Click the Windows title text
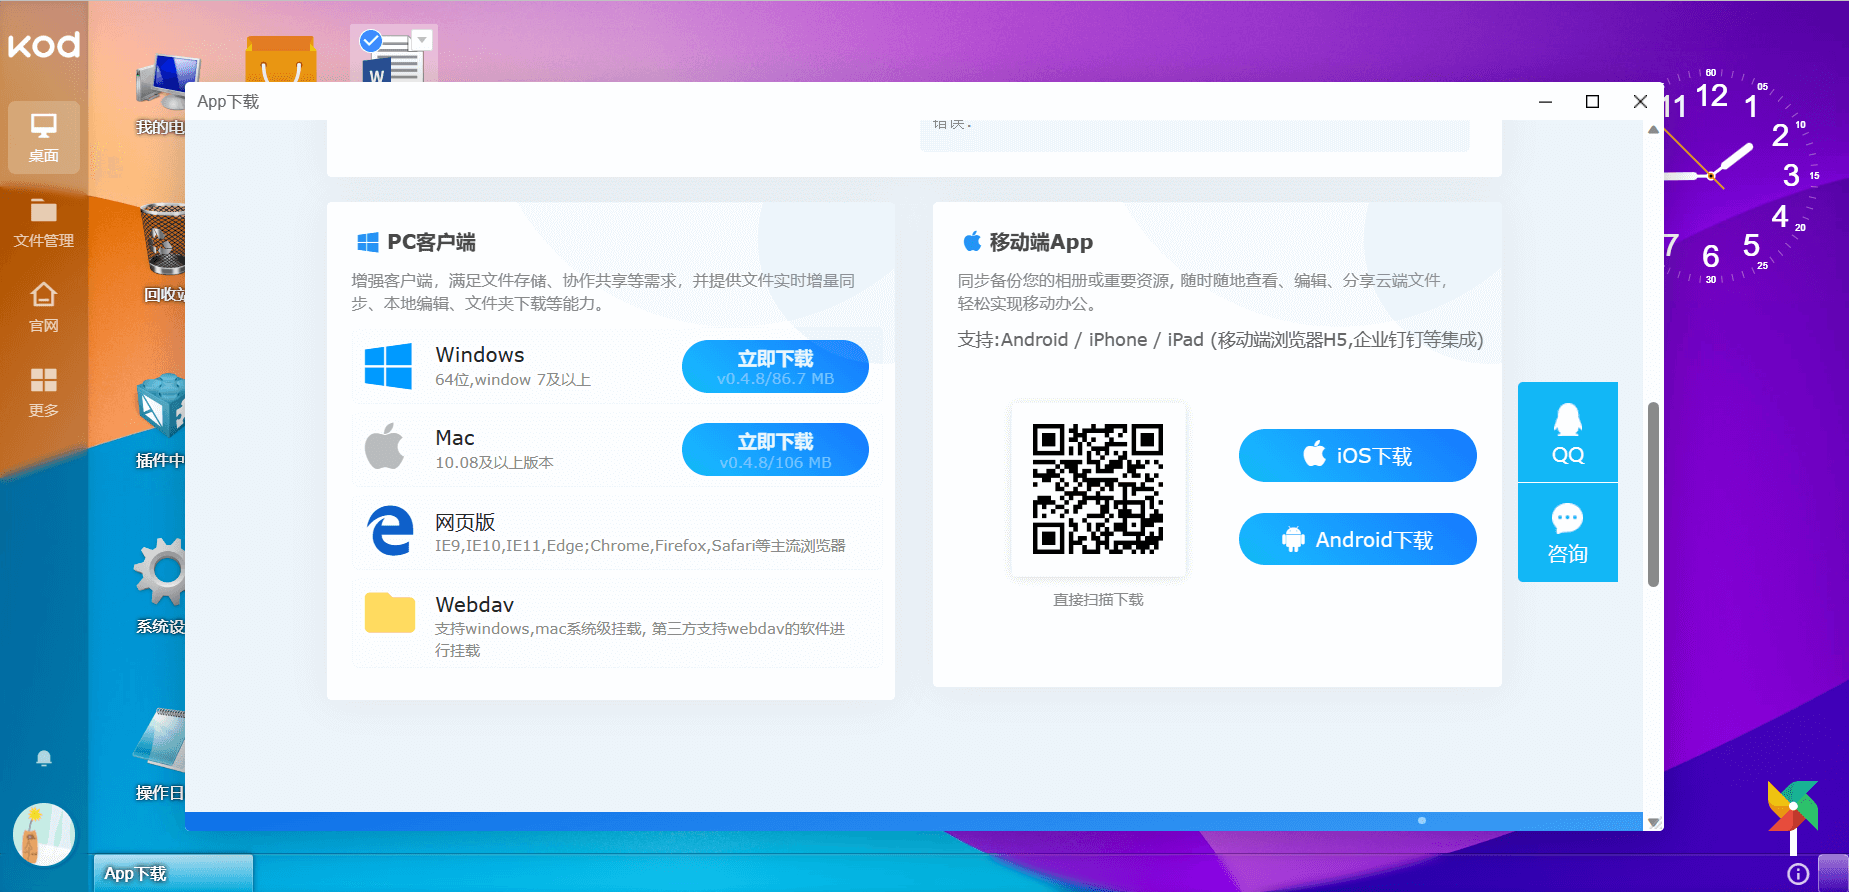The image size is (1849, 892). 480,355
